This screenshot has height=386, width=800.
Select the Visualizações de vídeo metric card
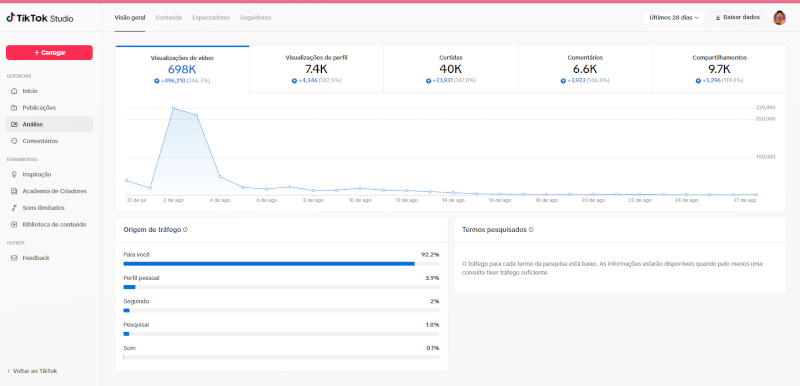click(182, 69)
